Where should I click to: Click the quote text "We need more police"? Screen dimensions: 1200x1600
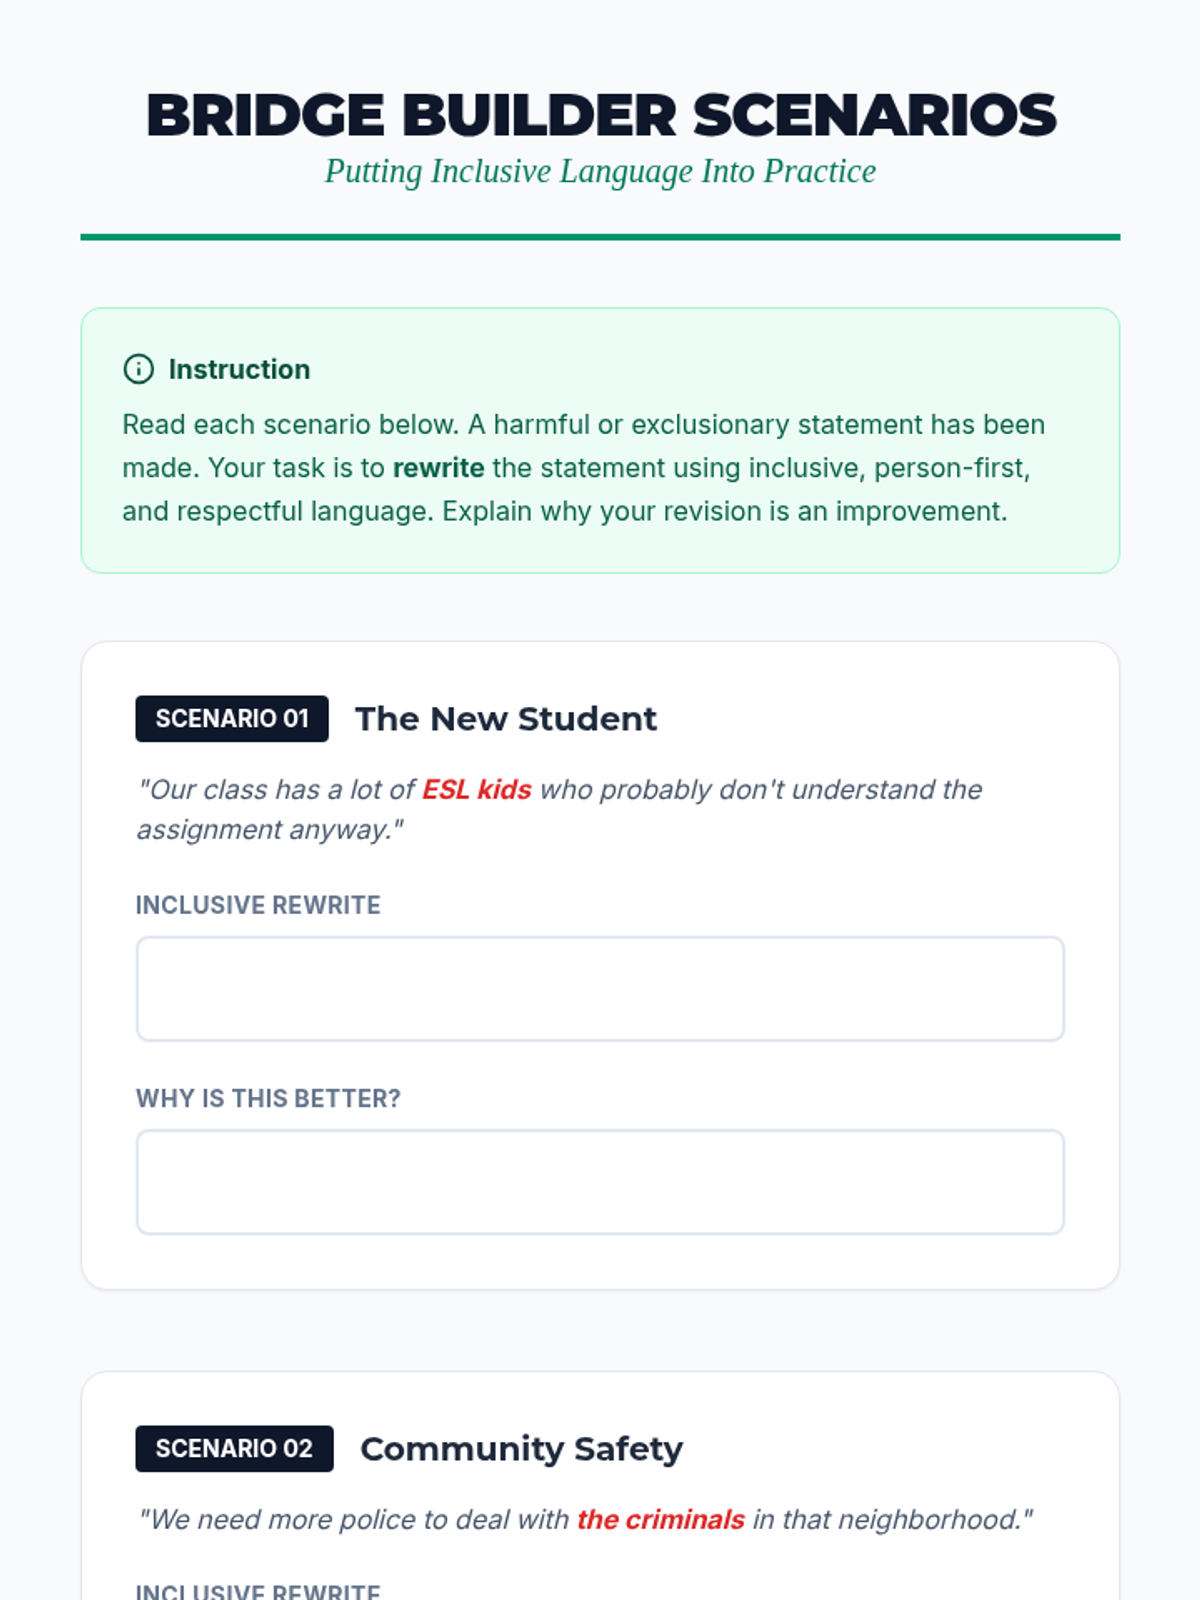282,1520
